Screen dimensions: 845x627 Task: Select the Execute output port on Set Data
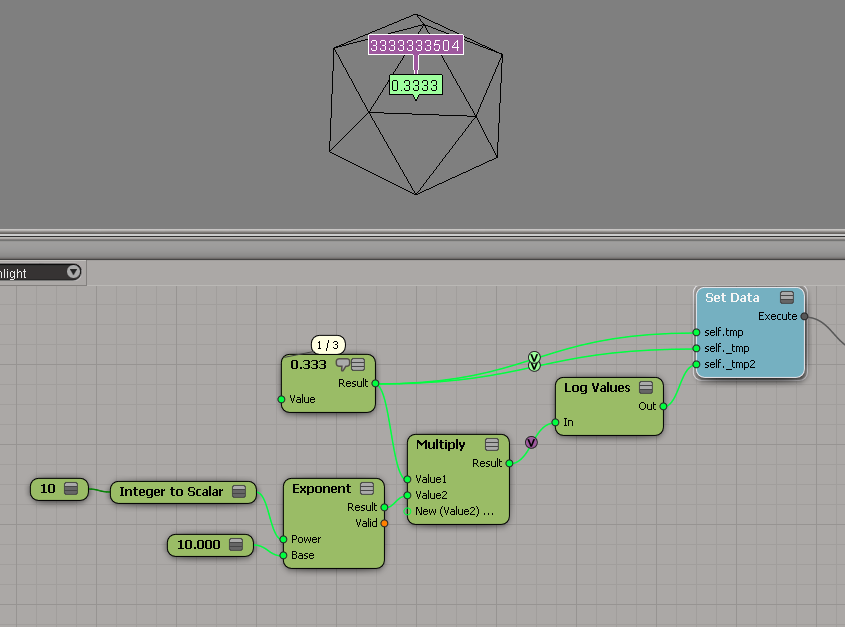tap(804, 316)
